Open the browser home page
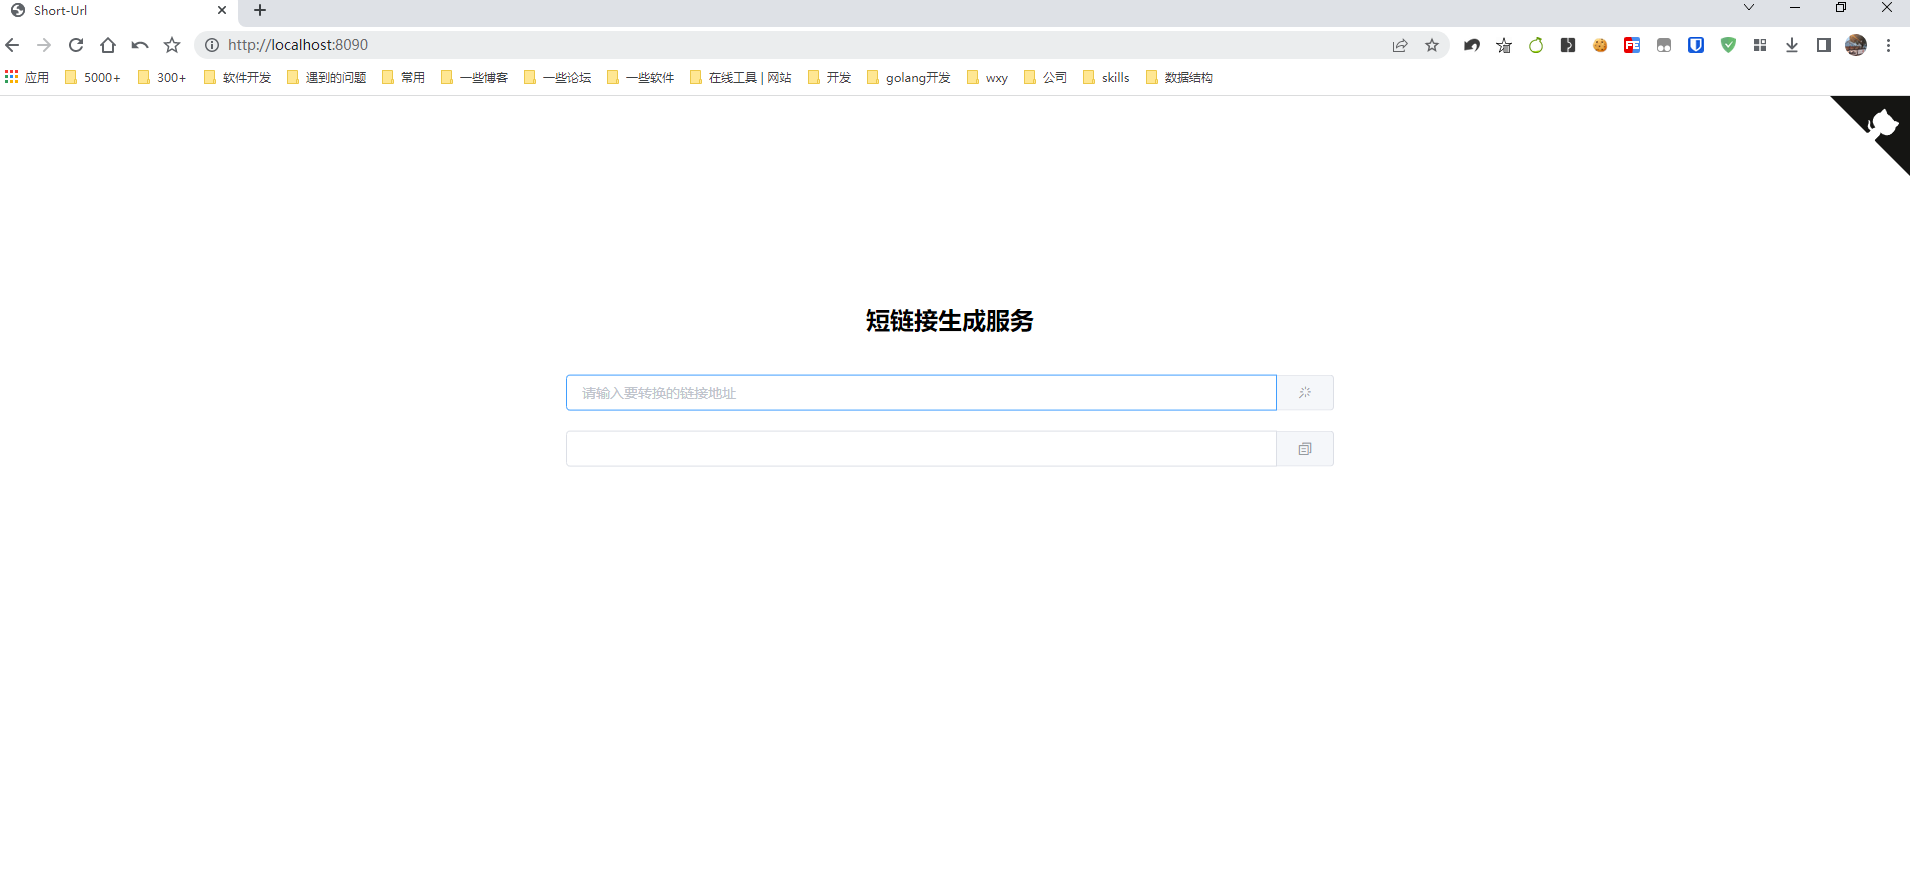The width and height of the screenshot is (1910, 888). coord(108,45)
